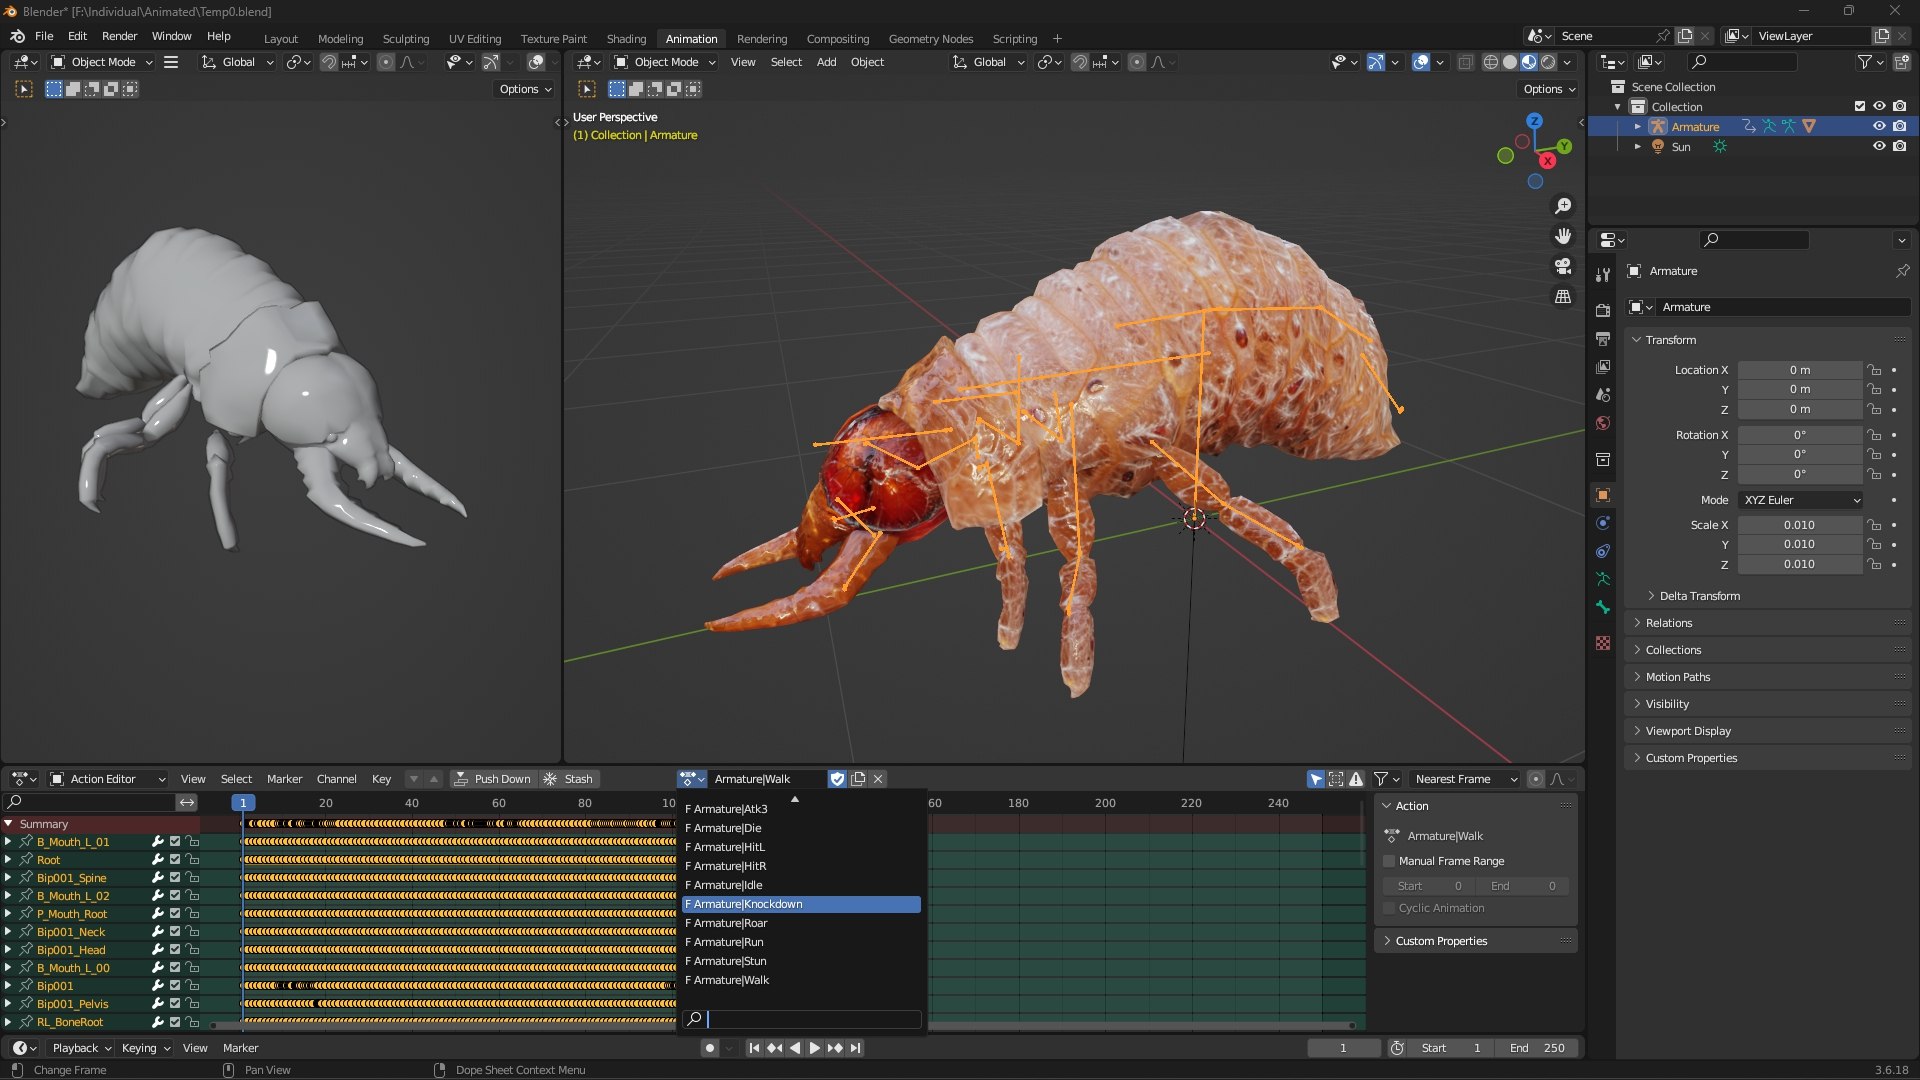This screenshot has width=1920, height=1080.
Task: Open the Render properties tab
Action: click(1603, 311)
